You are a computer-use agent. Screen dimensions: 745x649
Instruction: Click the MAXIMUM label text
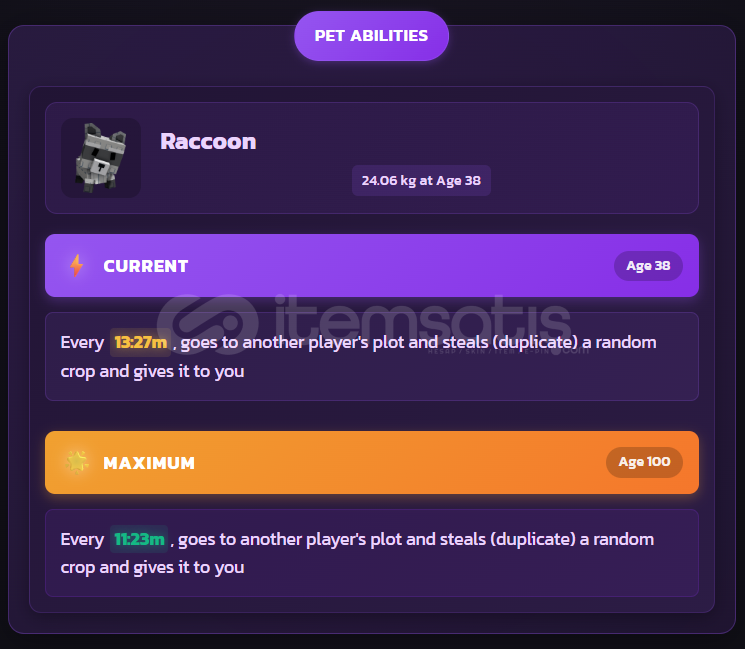(x=149, y=463)
